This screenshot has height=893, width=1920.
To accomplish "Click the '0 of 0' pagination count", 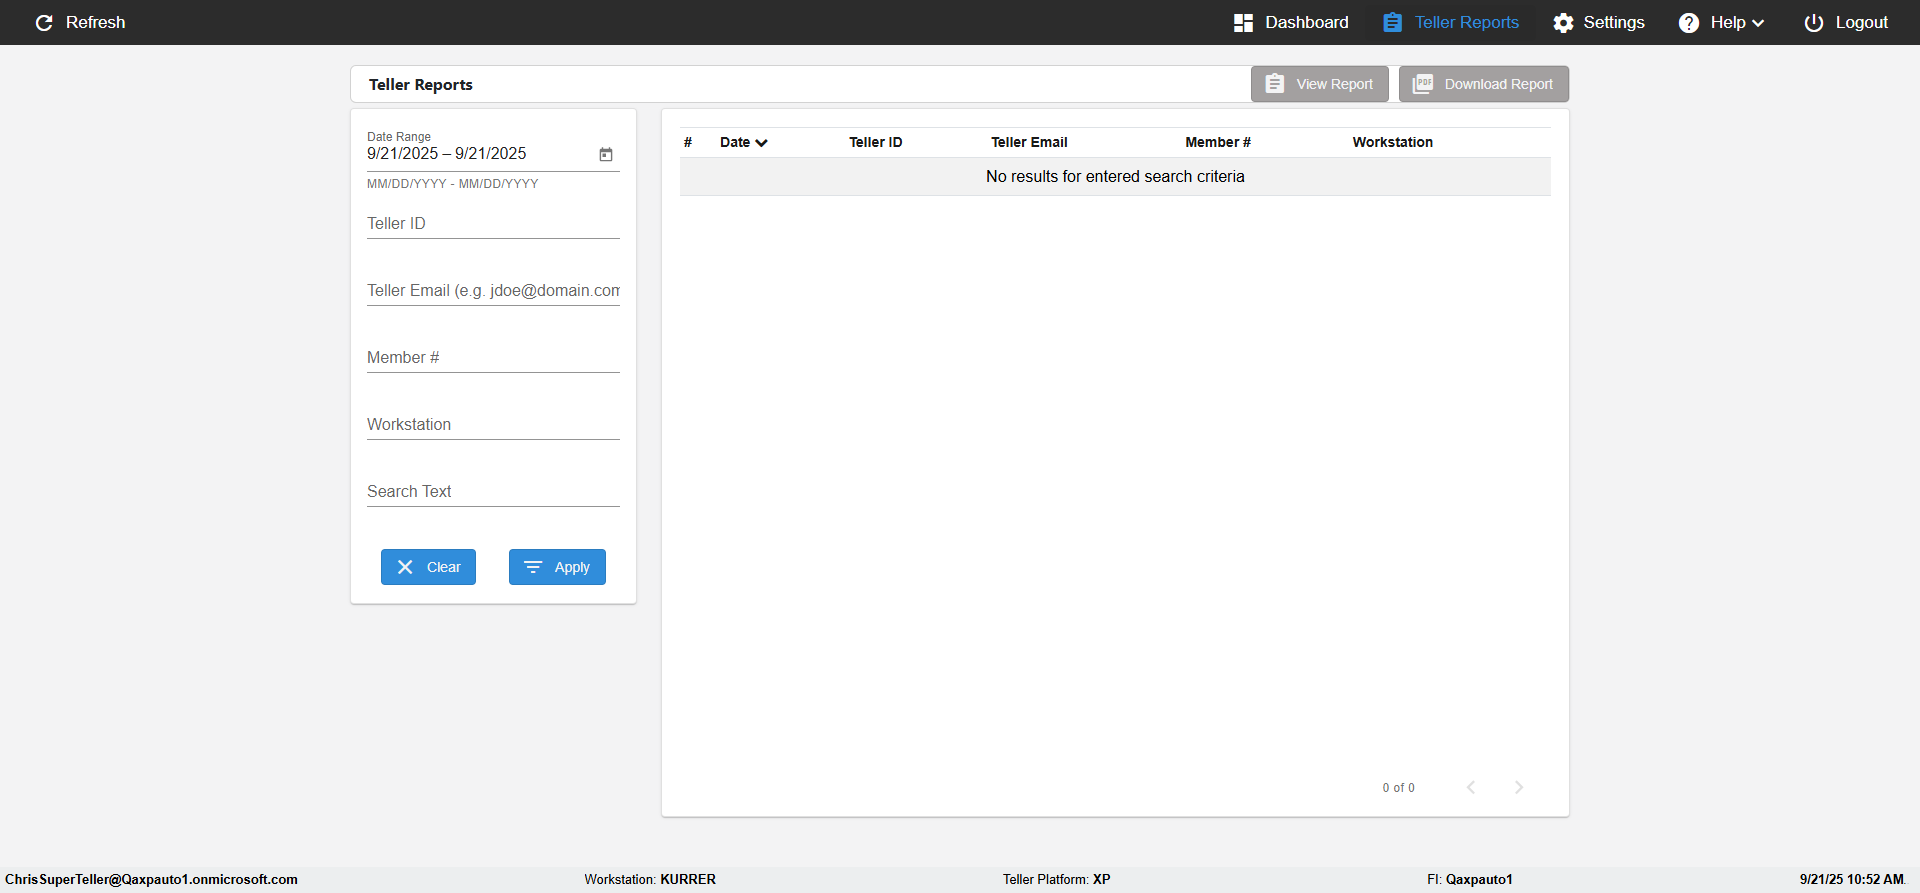I will [1399, 788].
